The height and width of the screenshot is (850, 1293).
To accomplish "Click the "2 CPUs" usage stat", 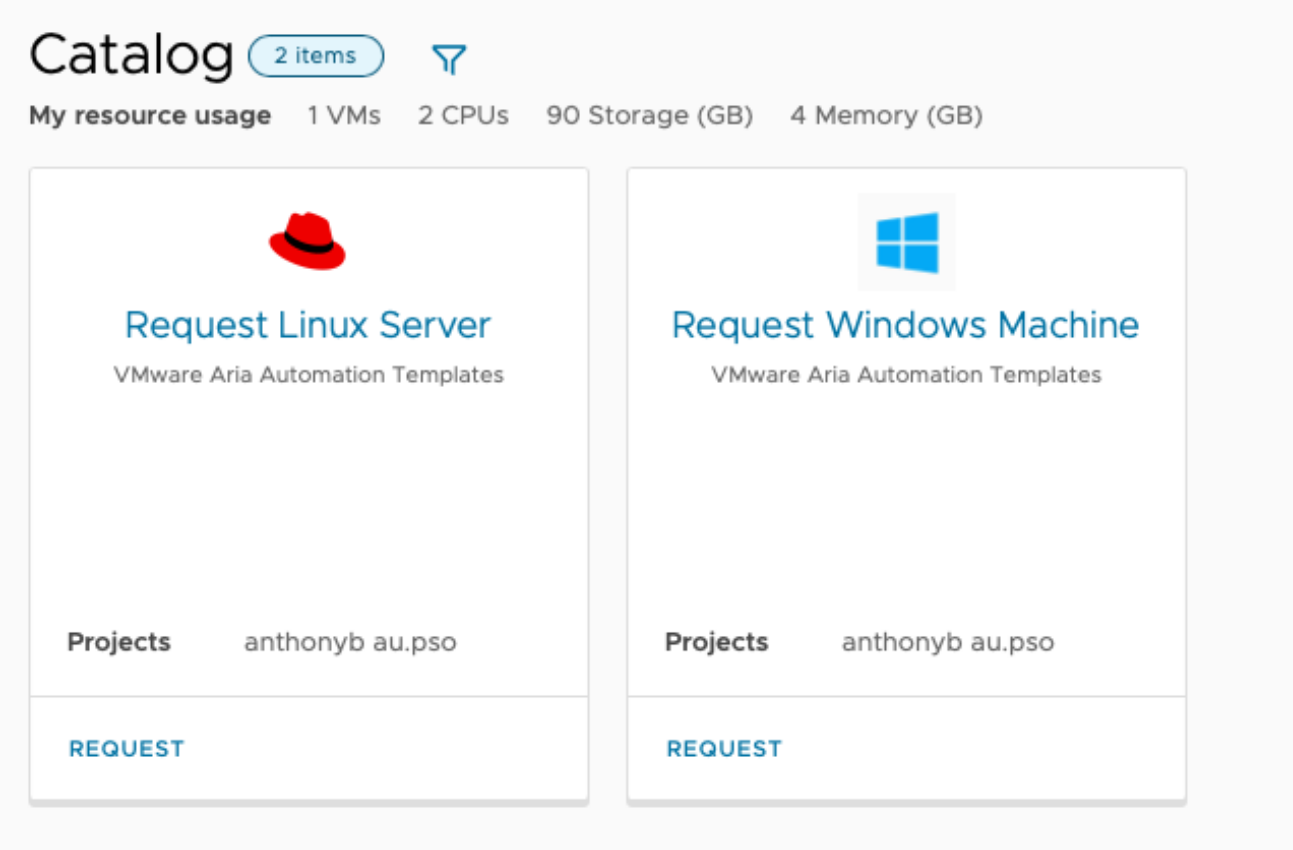I will point(463,116).
